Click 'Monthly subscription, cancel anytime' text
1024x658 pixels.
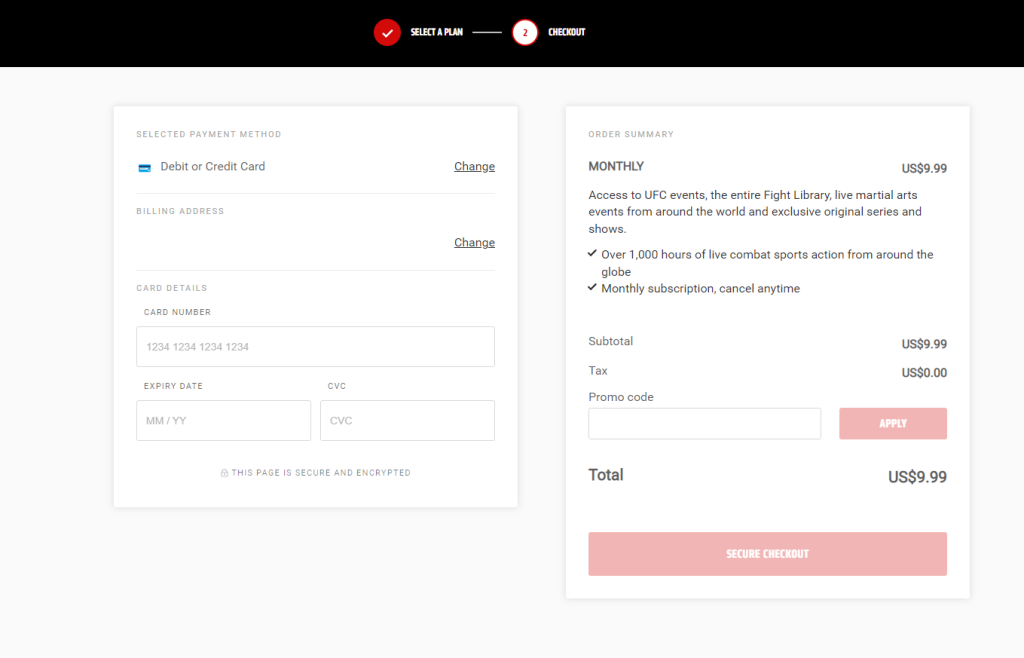click(x=701, y=289)
